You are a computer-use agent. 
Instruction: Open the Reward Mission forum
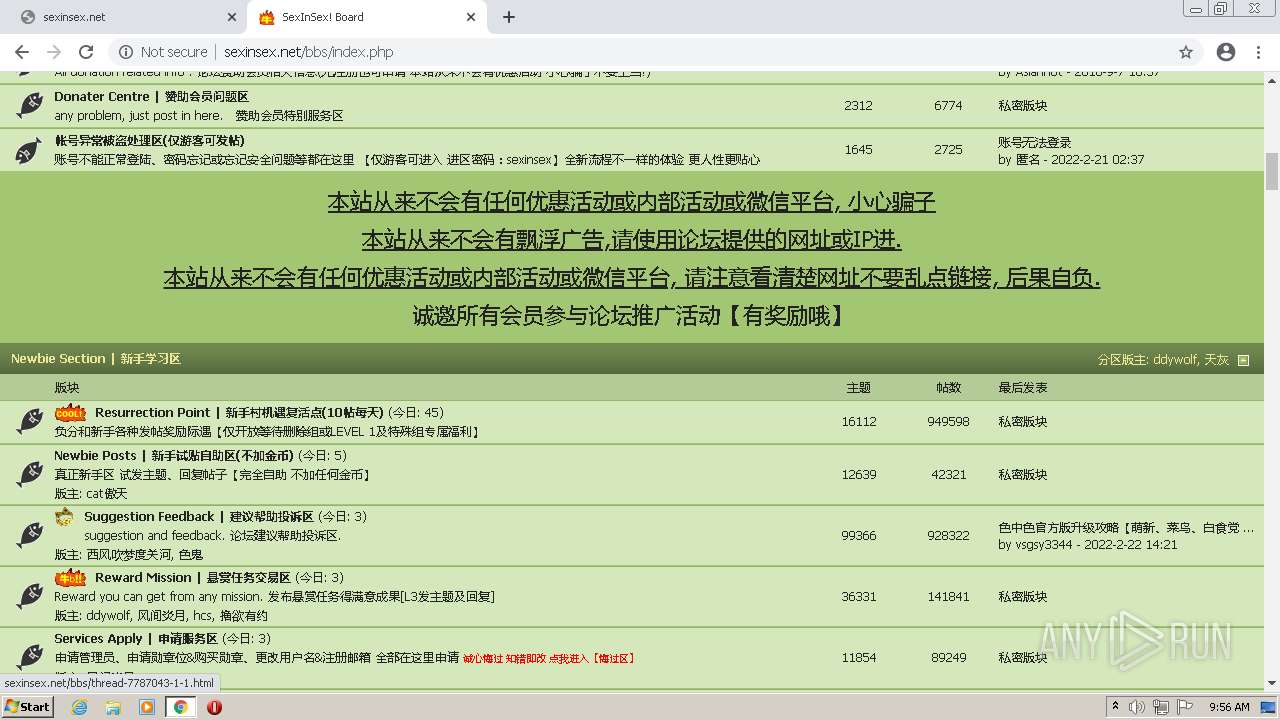(192, 577)
